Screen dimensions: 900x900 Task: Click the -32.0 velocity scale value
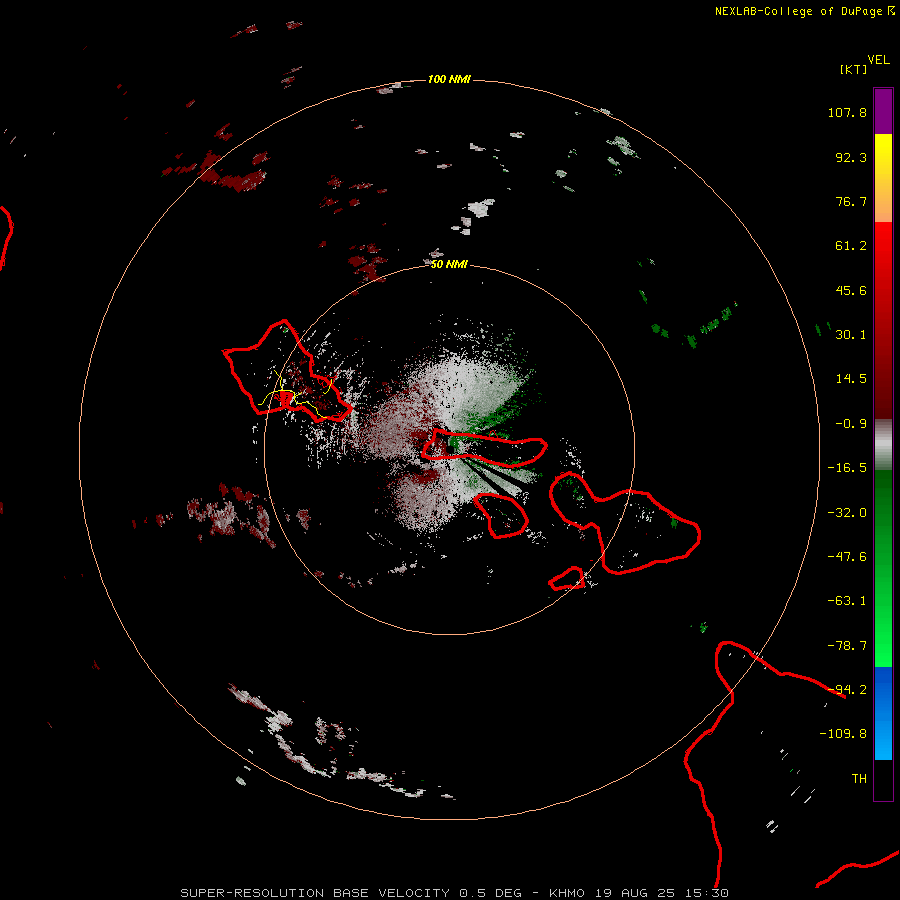pyautogui.click(x=847, y=513)
